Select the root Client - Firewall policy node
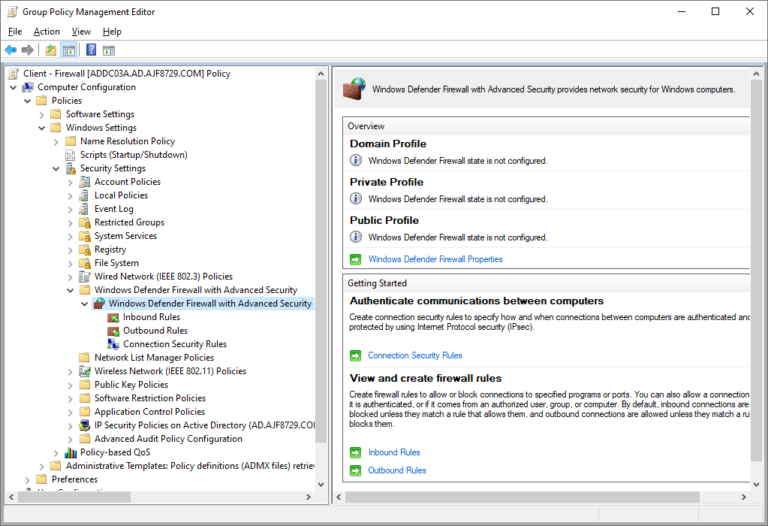This screenshot has width=768, height=526. coord(126,73)
